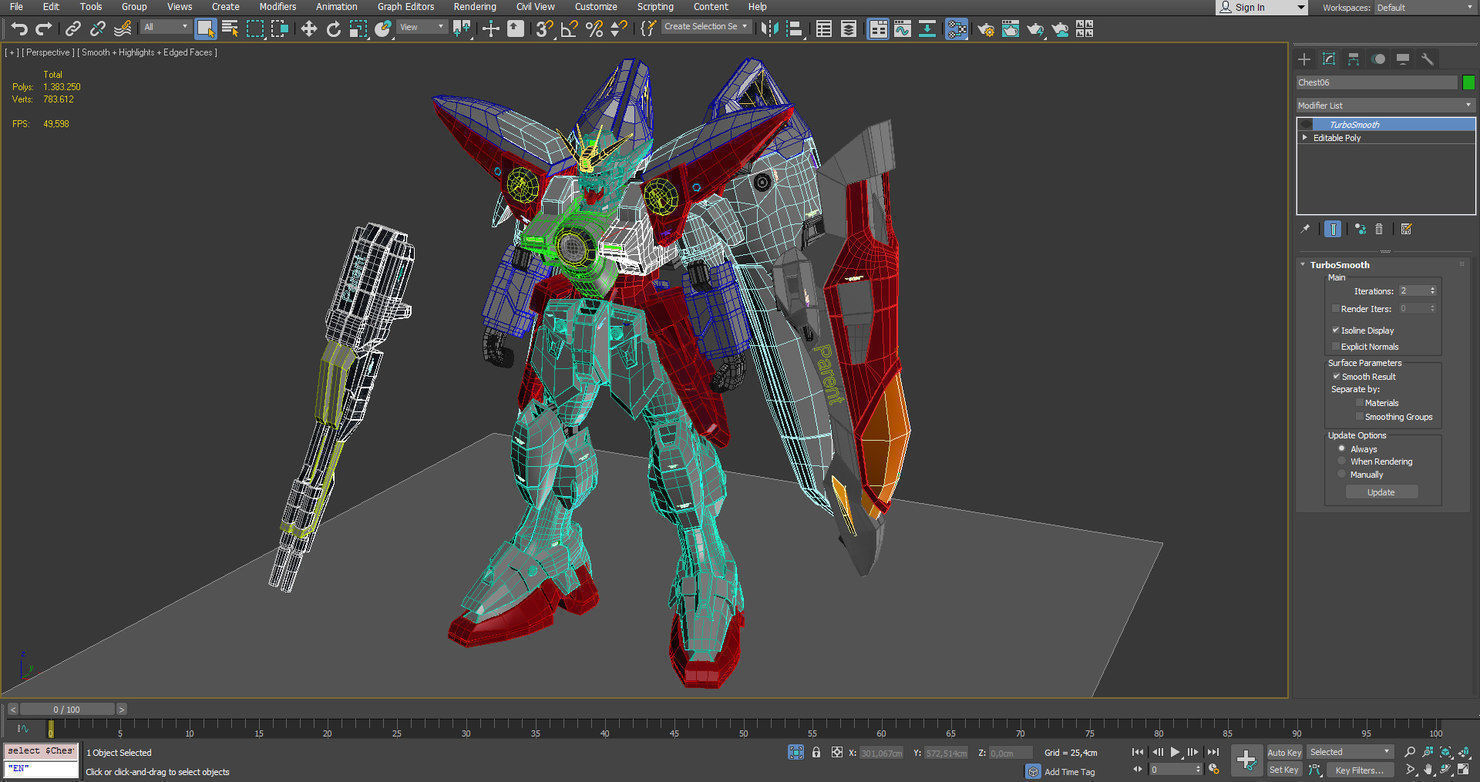
Task: Enable the Render Iters checkbox
Action: tap(1336, 309)
